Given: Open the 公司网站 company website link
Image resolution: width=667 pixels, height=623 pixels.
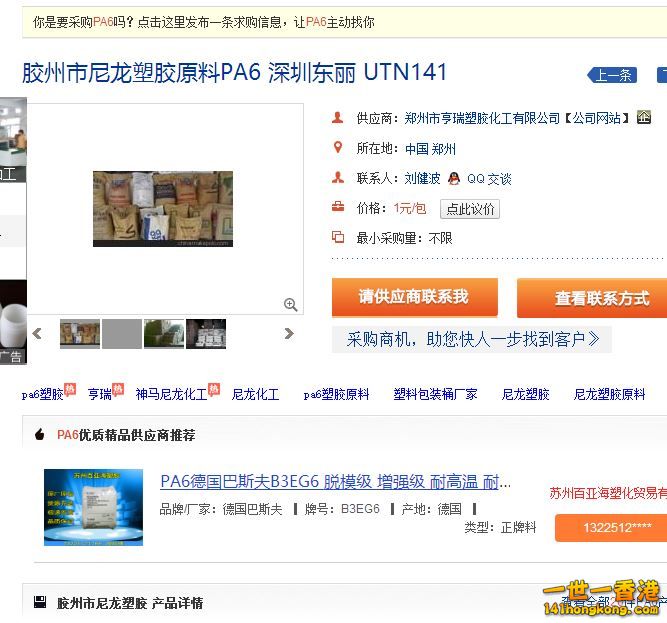Looking at the screenshot, I should [596, 118].
